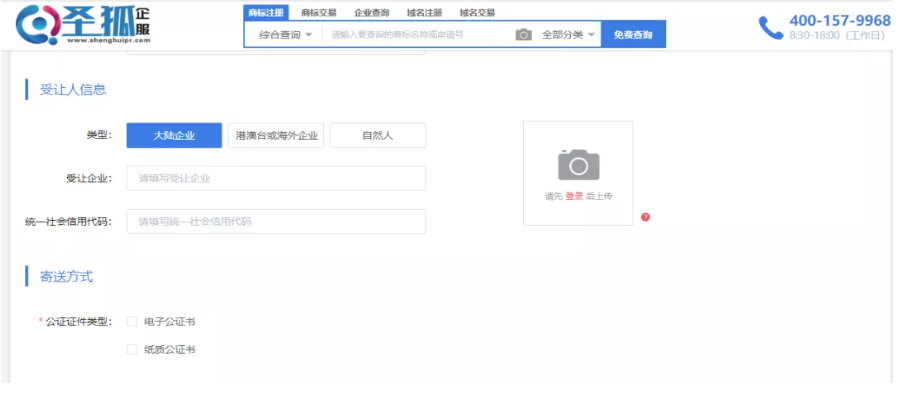Click the large camera upload icon
The height and width of the screenshot is (399, 898).
pyautogui.click(x=578, y=165)
